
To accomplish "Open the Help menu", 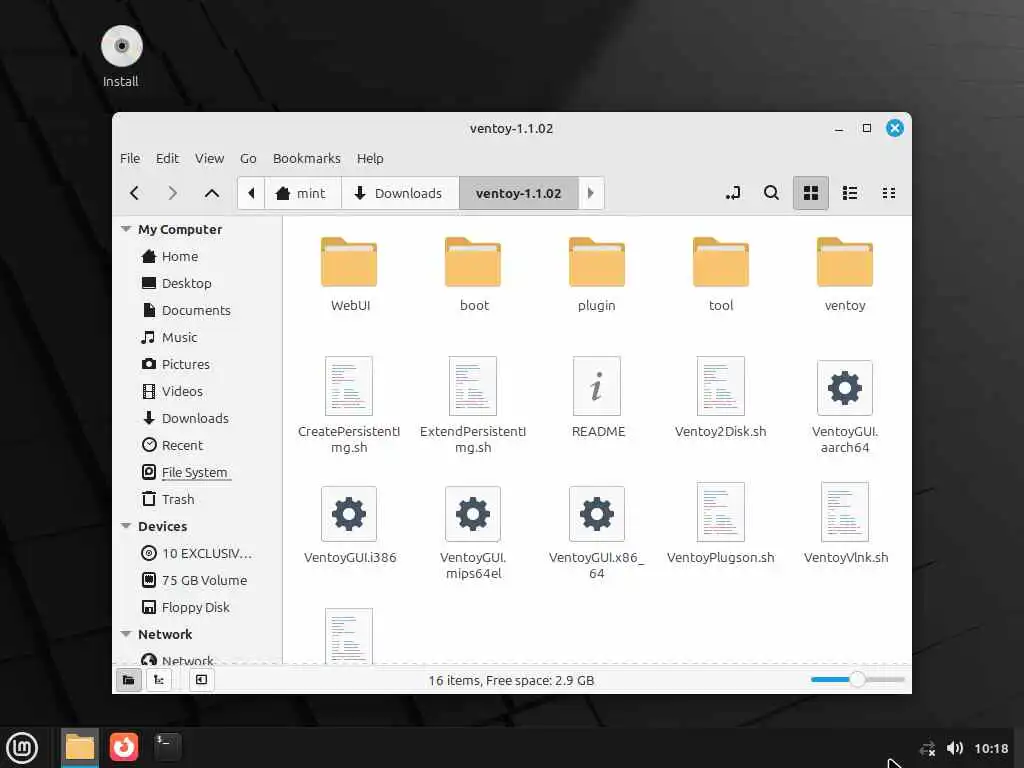I will pos(370,158).
